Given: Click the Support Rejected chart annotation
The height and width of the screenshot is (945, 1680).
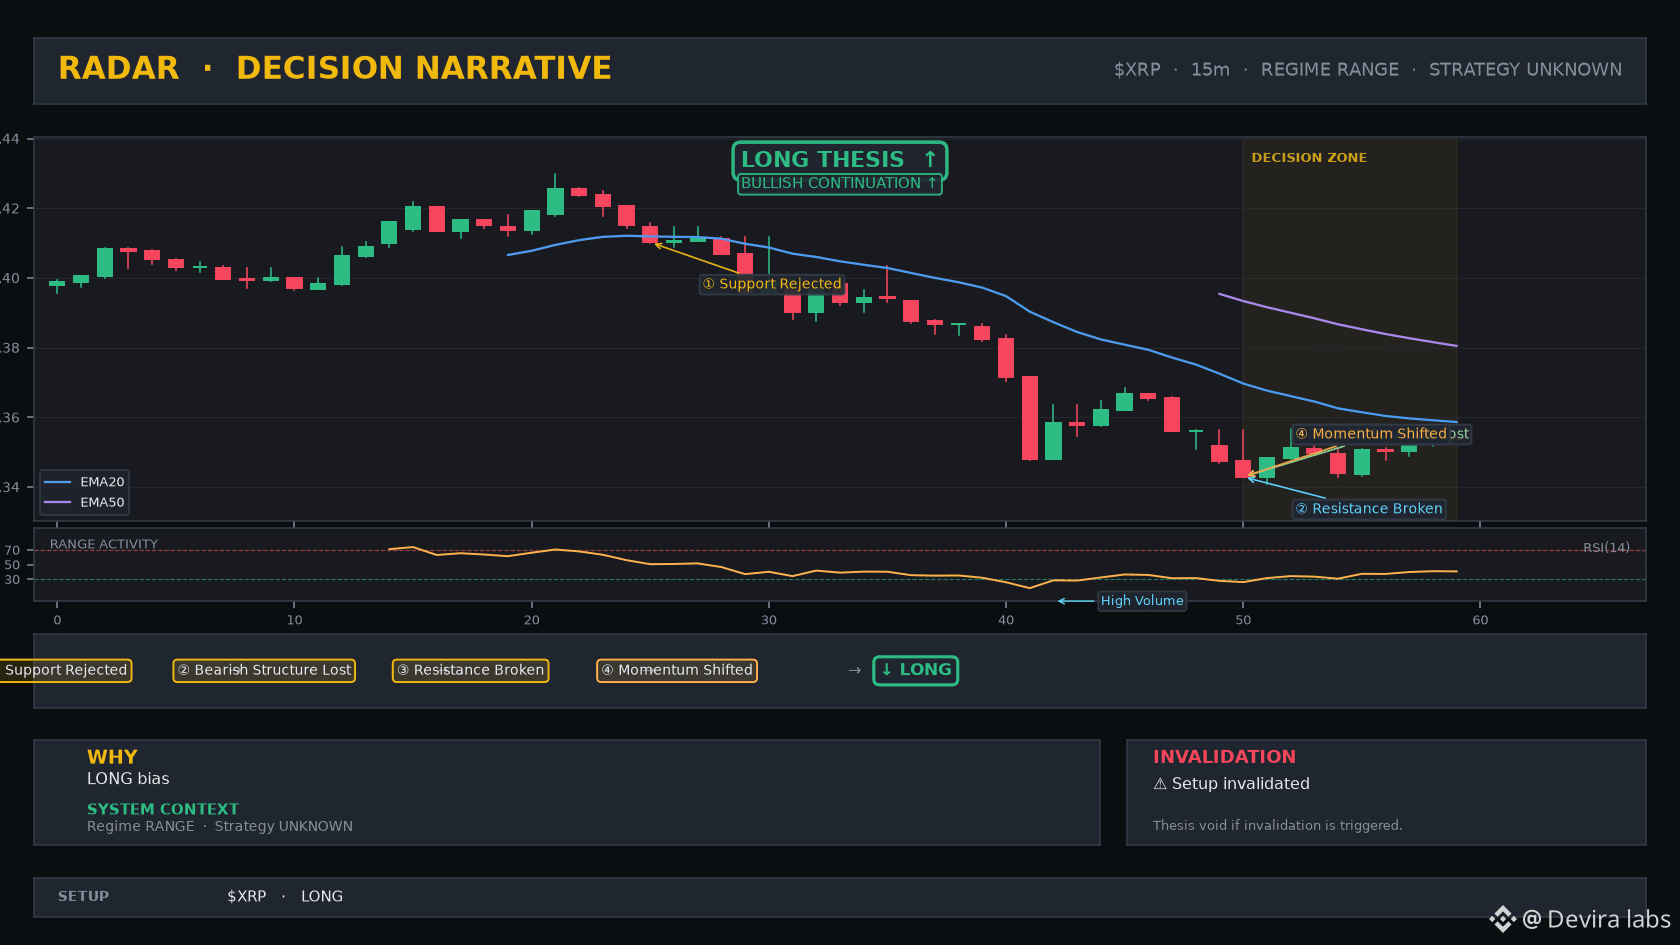Looking at the screenshot, I should pos(771,284).
